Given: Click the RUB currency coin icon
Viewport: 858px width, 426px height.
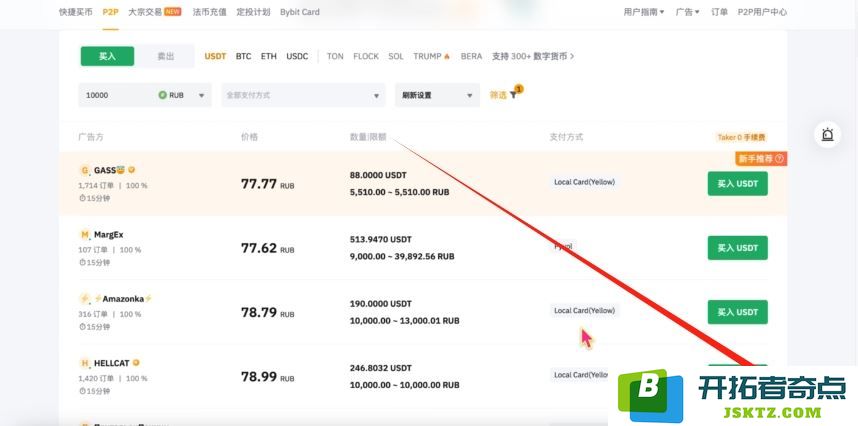Looking at the screenshot, I should [162, 95].
